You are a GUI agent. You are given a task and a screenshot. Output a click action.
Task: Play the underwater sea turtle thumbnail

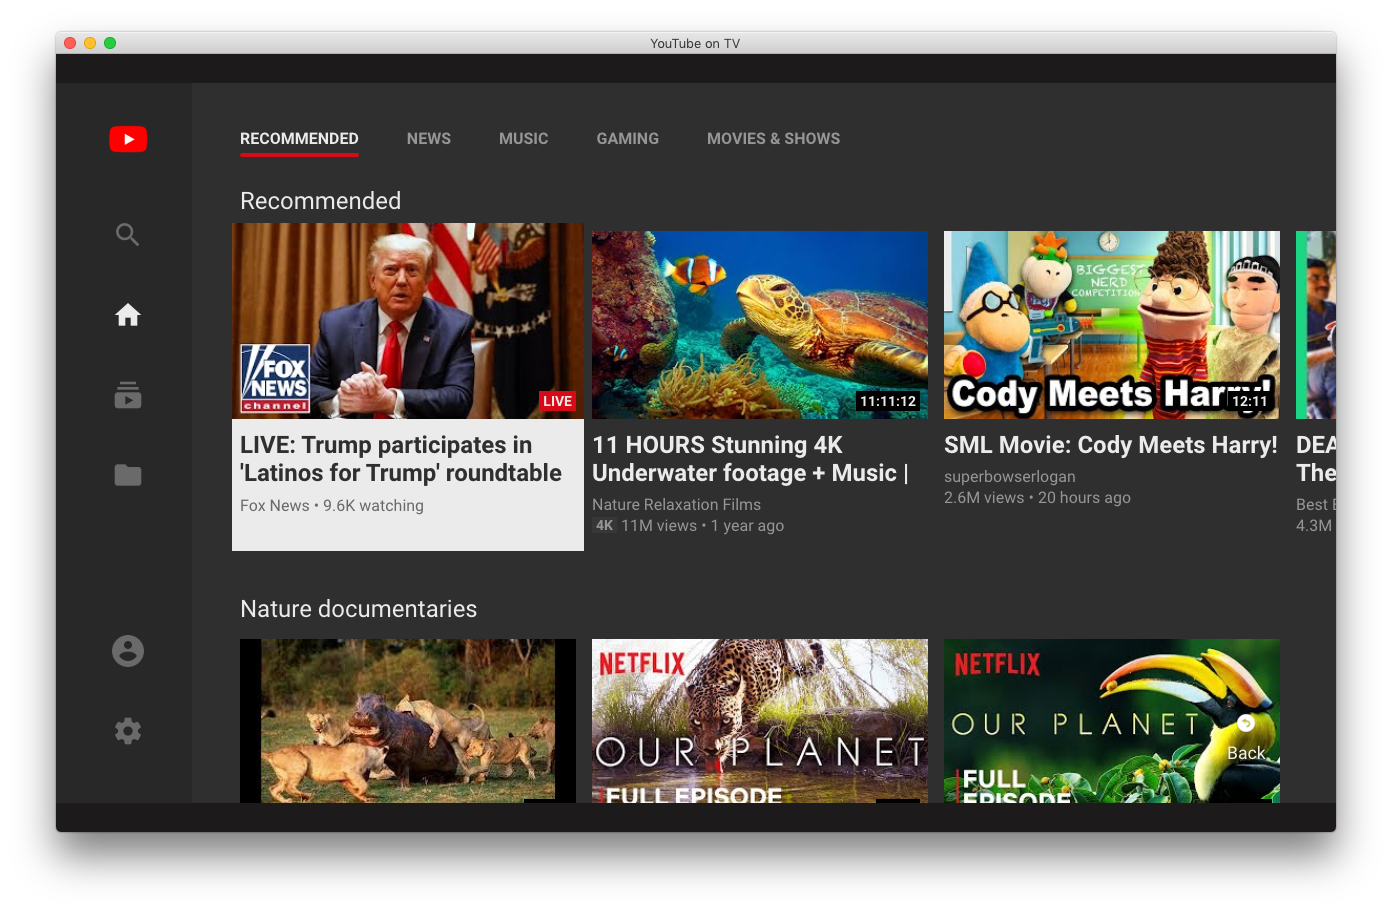coord(760,325)
